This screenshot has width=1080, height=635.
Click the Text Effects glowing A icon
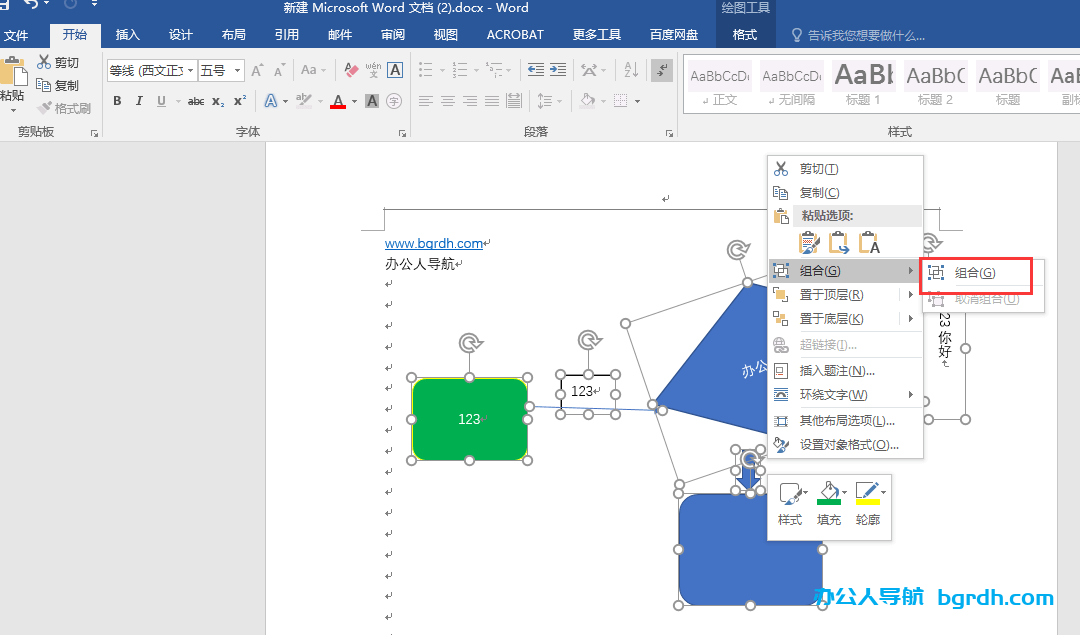[x=270, y=101]
